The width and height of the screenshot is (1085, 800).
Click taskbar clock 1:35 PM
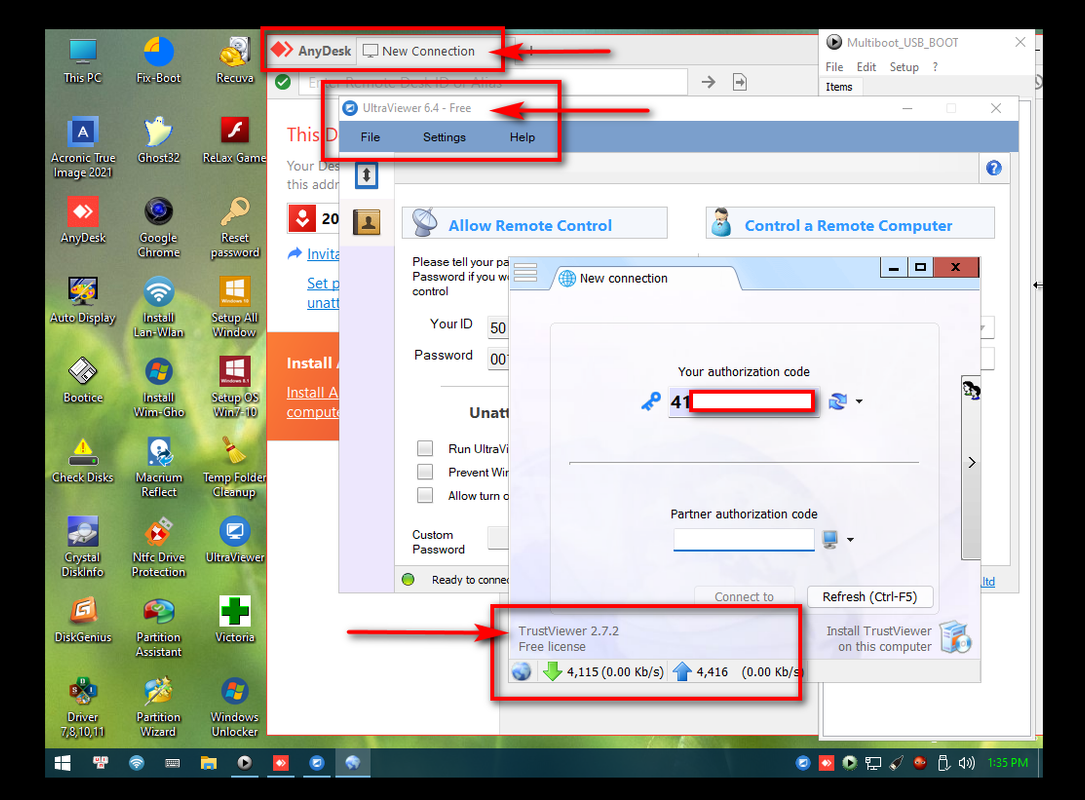[x=1008, y=763]
